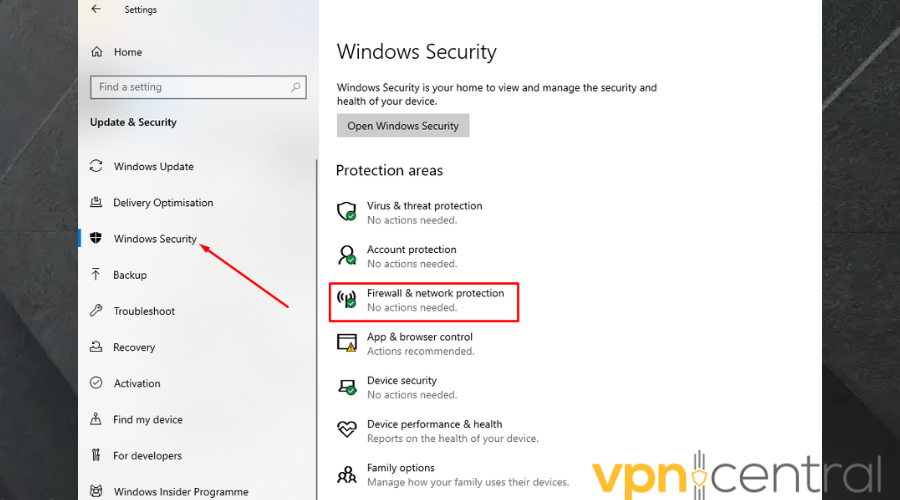Click the Device performance heart icon
Image resolution: width=900 pixels, height=500 pixels.
(x=347, y=430)
